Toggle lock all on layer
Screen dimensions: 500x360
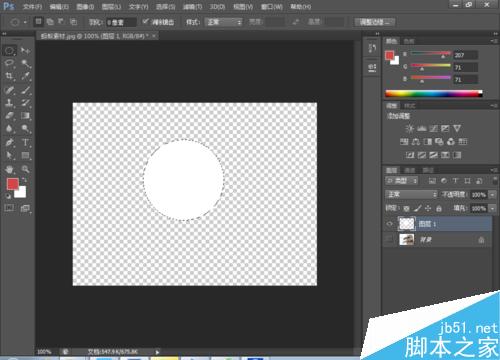pyautogui.click(x=439, y=209)
